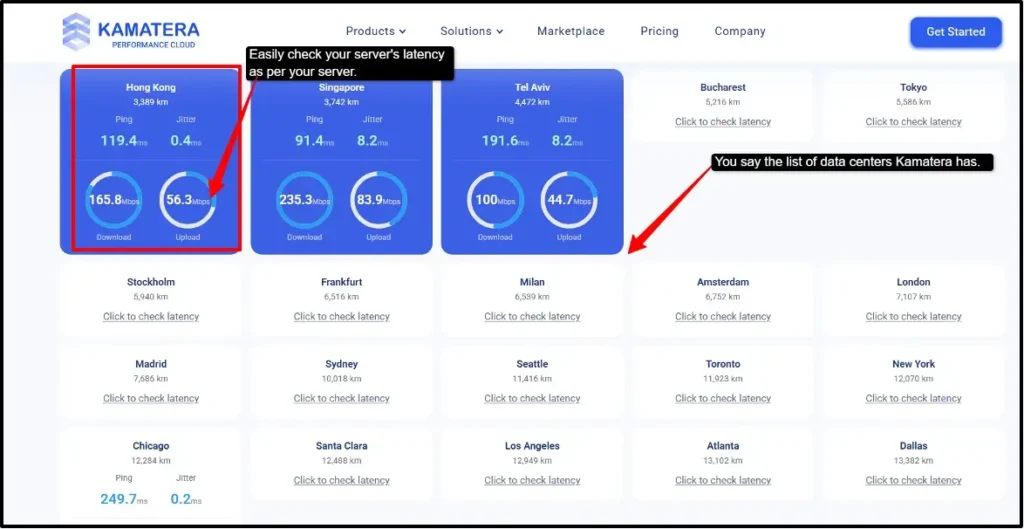Image resolution: width=1024 pixels, height=529 pixels.
Task: Select the Tel Aviv card title
Action: point(532,87)
